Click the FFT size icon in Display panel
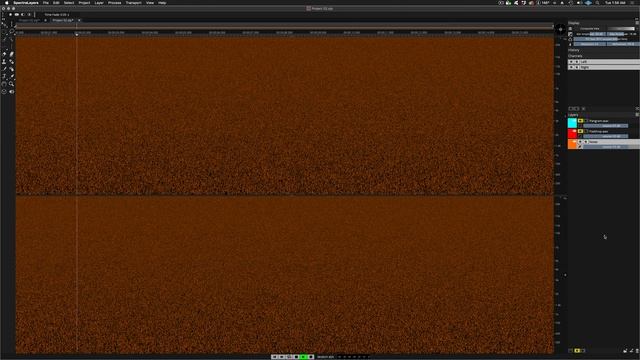 point(571,39)
